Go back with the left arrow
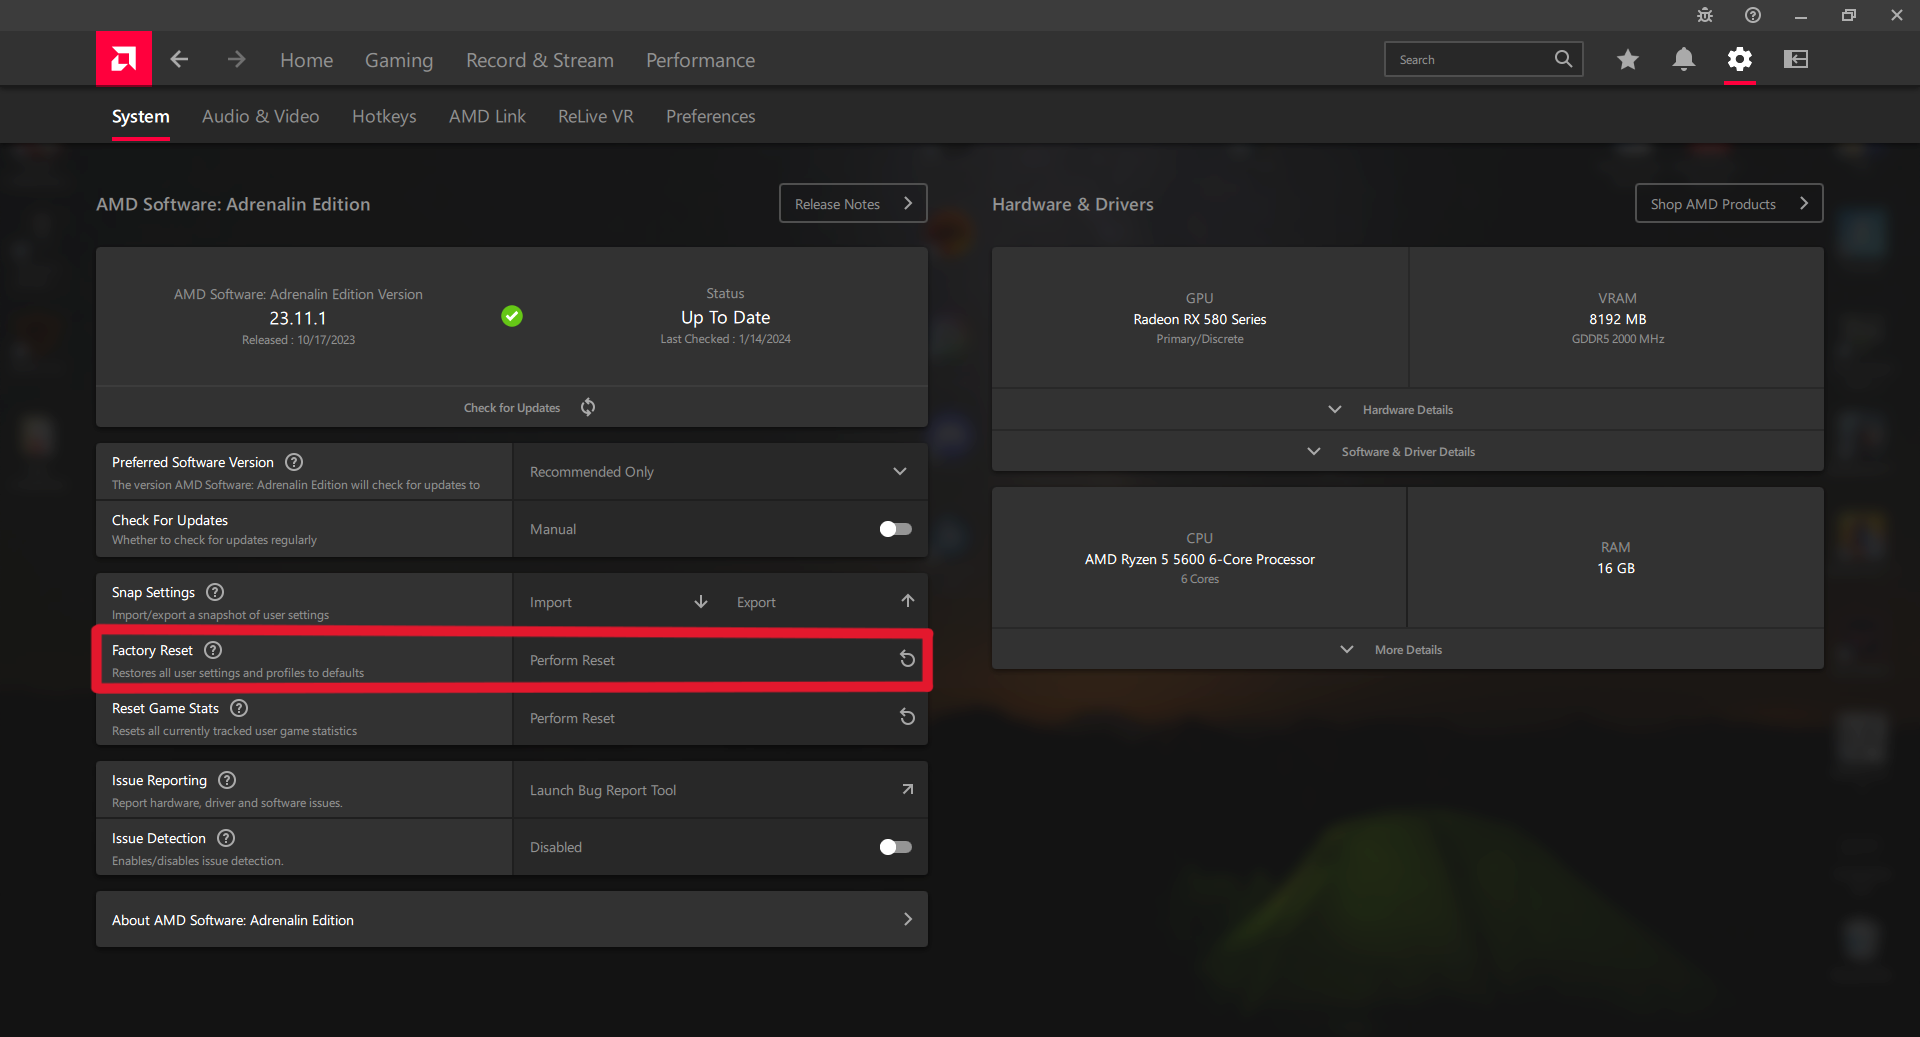The image size is (1920, 1037). 179,59
